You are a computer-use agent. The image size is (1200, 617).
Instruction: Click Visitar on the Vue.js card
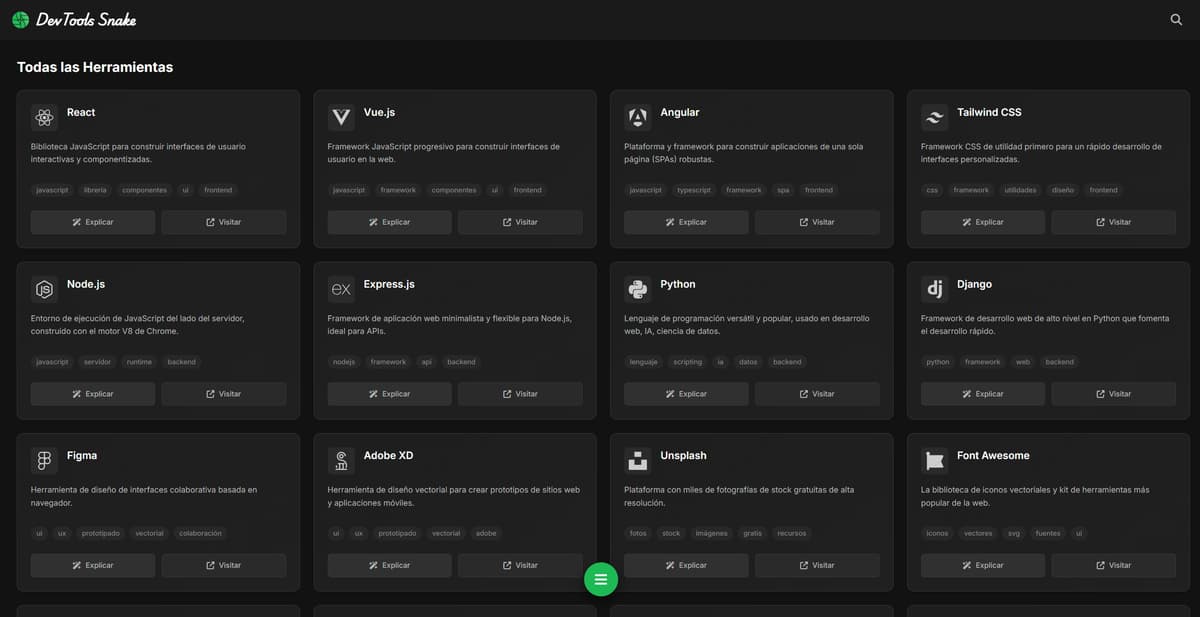520,222
